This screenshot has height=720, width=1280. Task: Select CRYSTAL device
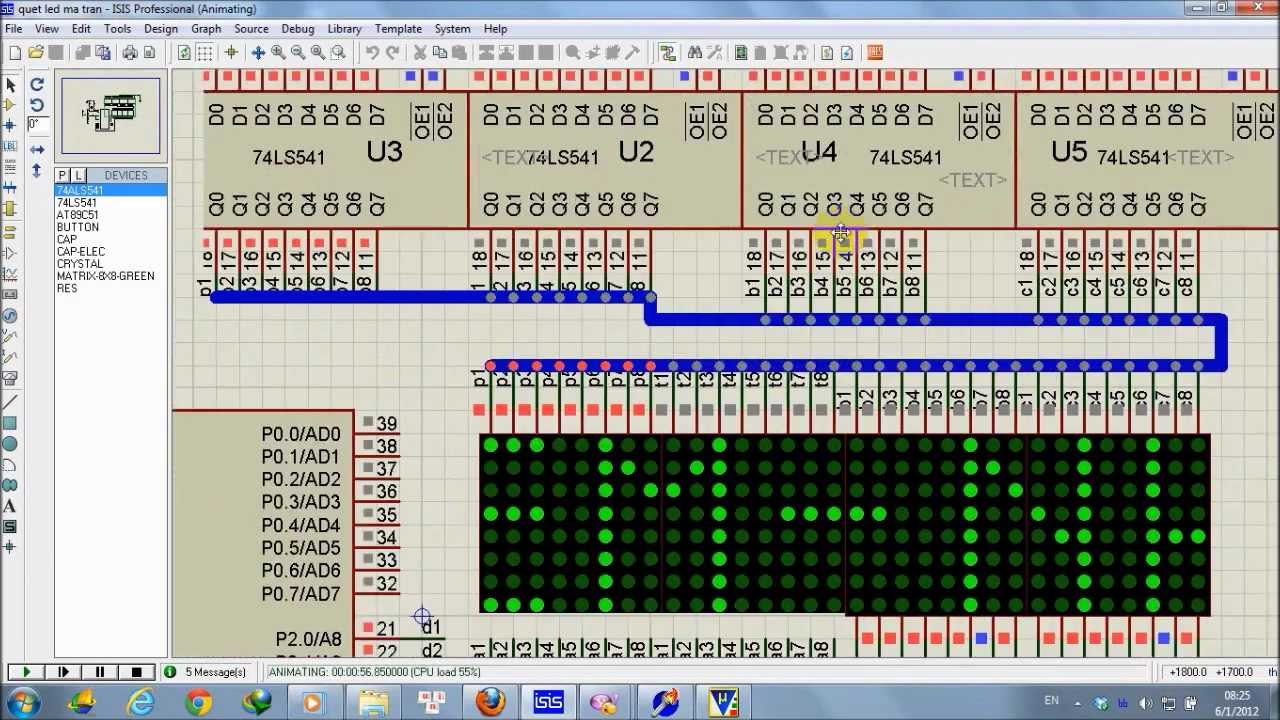(x=80, y=264)
